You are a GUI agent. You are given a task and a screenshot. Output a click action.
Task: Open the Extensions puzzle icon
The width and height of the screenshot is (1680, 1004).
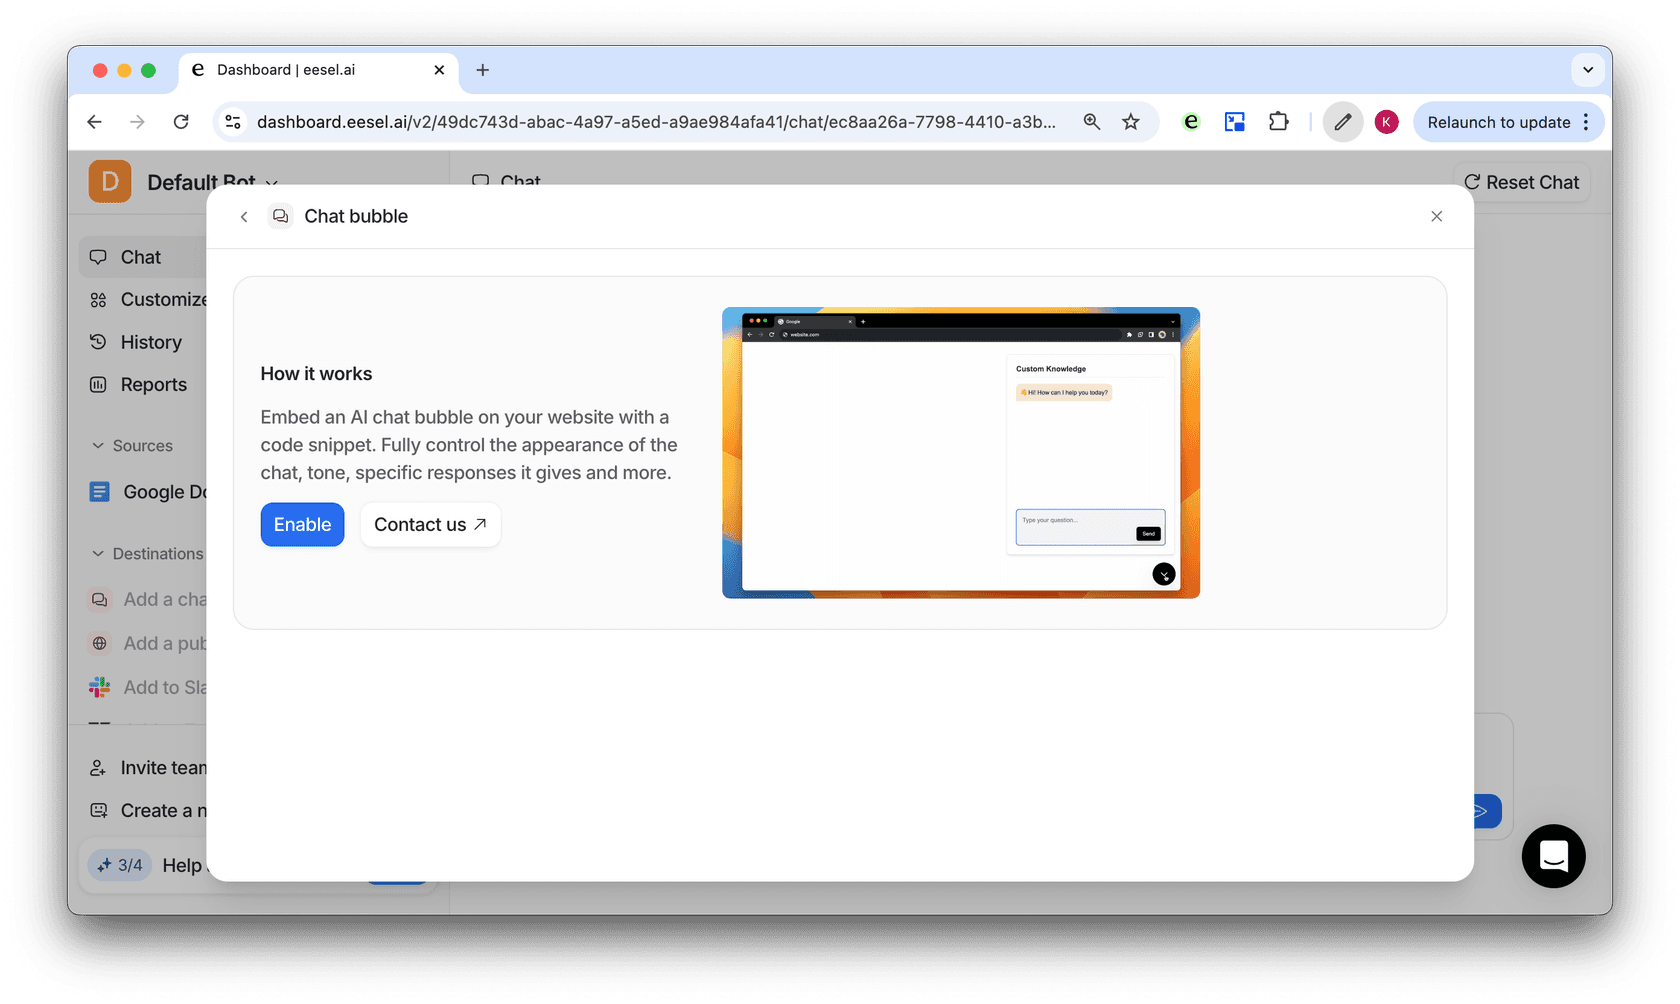[1278, 122]
